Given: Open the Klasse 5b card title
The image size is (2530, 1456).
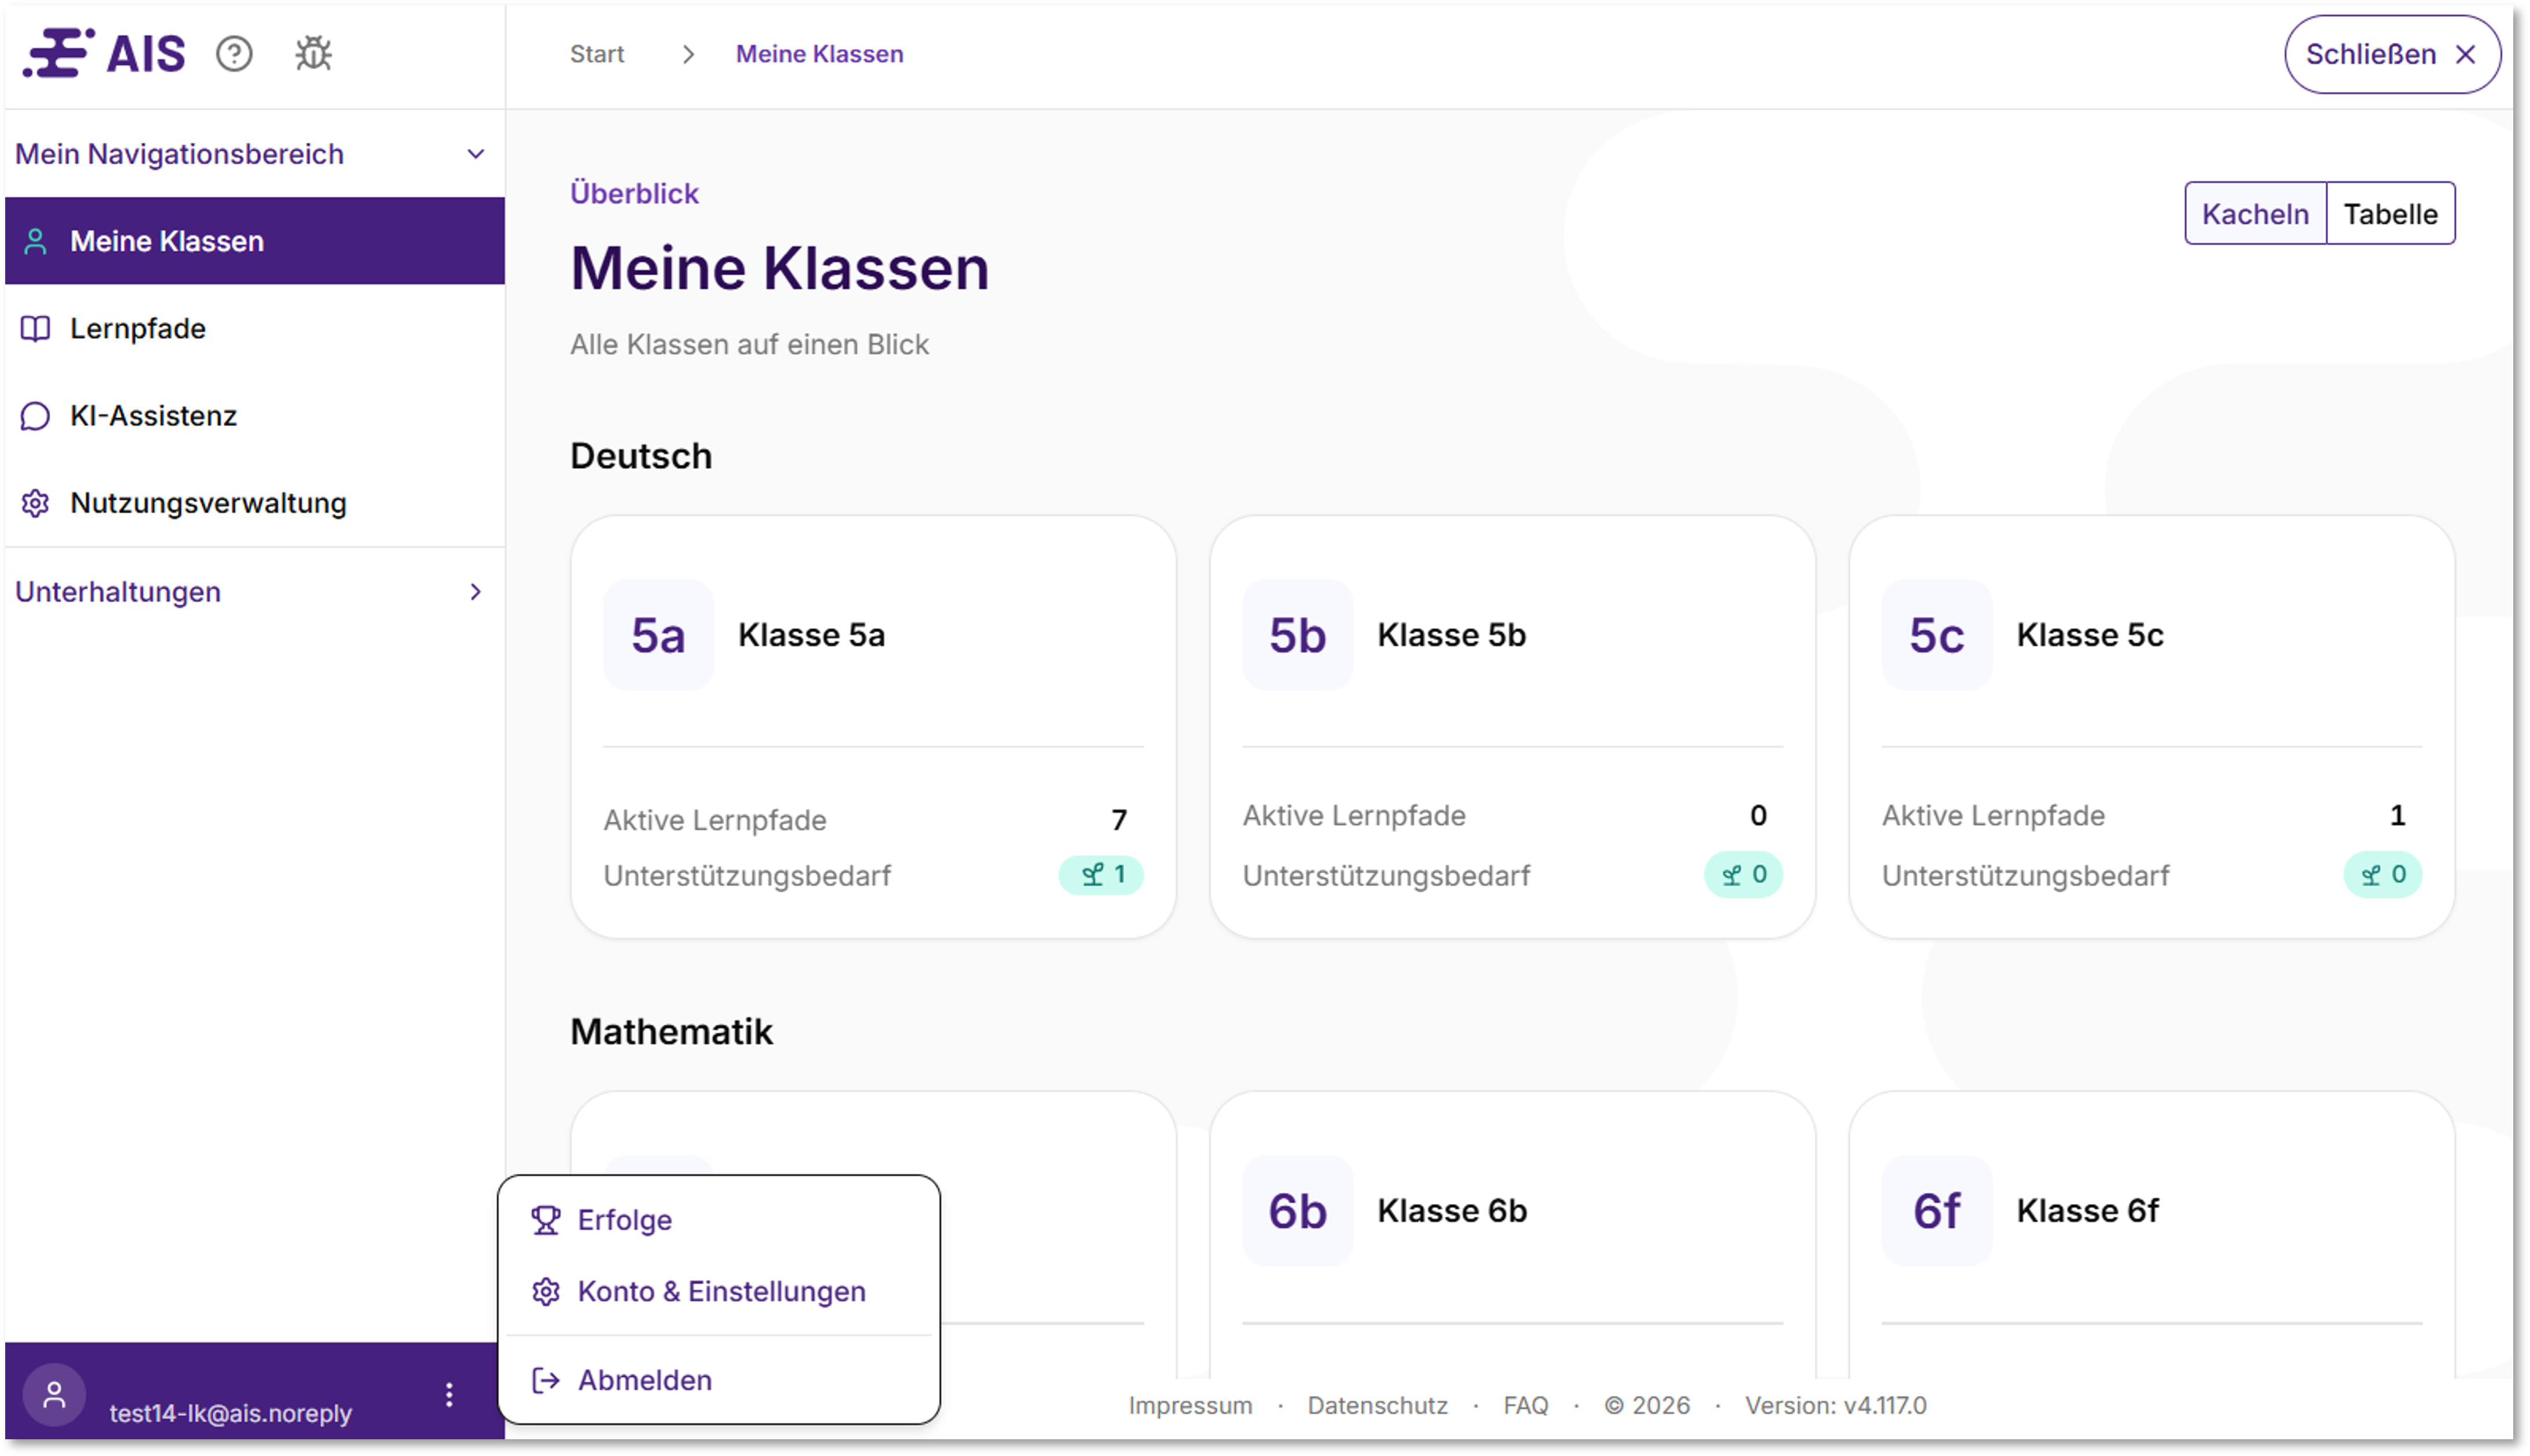Looking at the screenshot, I should 1451,635.
